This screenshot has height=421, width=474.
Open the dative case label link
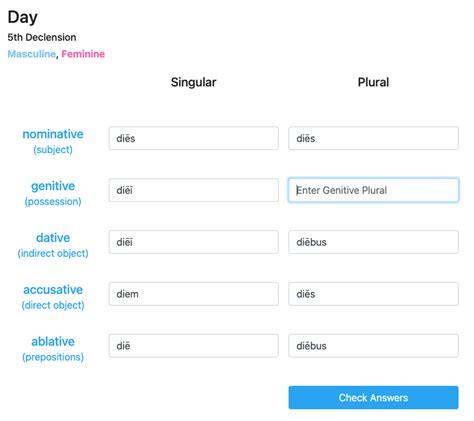coord(53,238)
